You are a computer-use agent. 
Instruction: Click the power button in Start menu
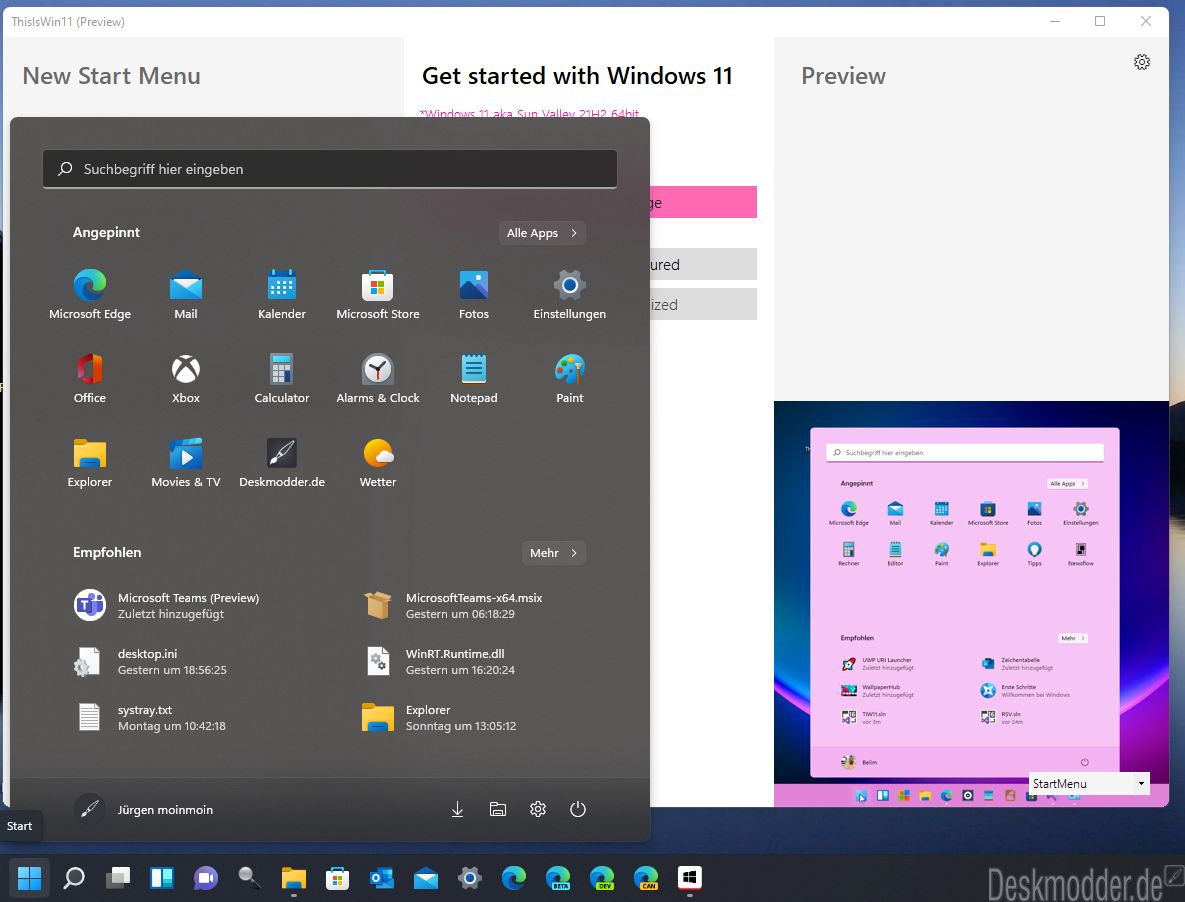[578, 809]
